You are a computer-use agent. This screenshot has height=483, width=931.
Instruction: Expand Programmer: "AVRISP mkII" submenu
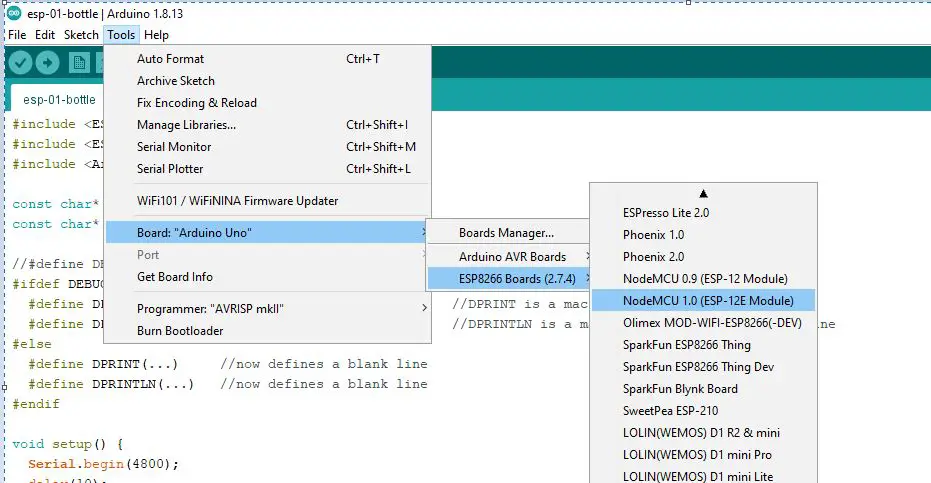click(x=267, y=309)
